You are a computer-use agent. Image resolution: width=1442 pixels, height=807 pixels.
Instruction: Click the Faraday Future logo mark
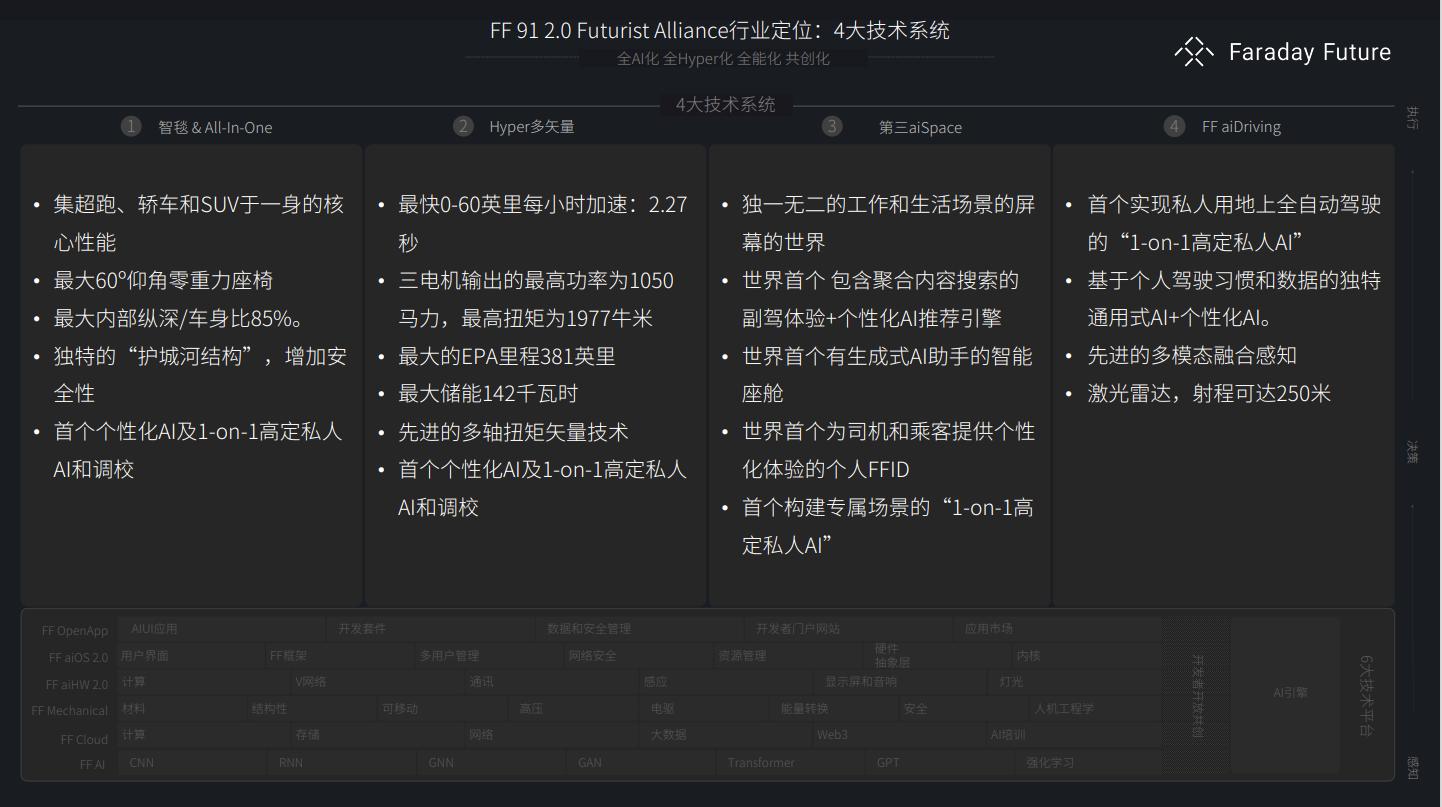coord(1192,51)
